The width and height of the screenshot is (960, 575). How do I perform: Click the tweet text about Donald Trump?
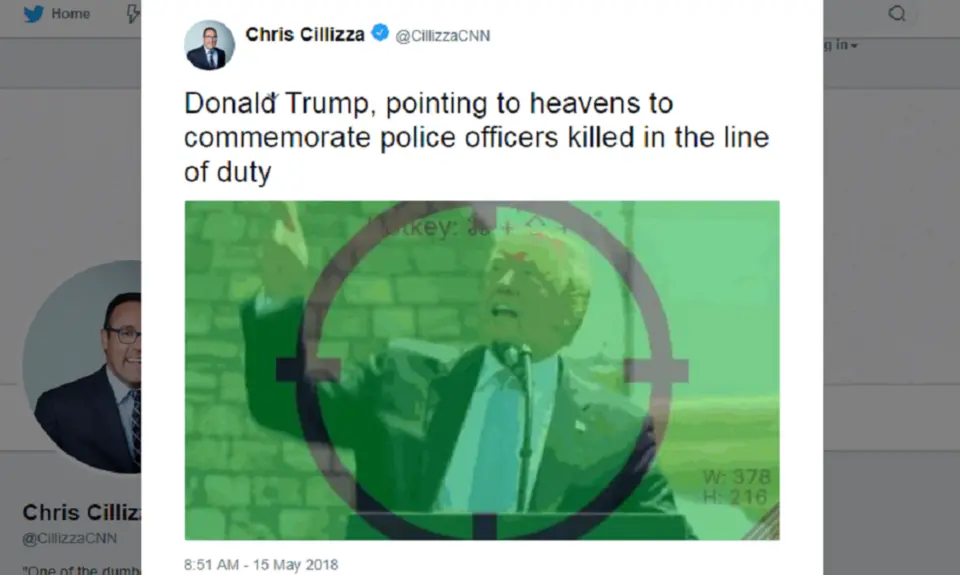pos(476,137)
